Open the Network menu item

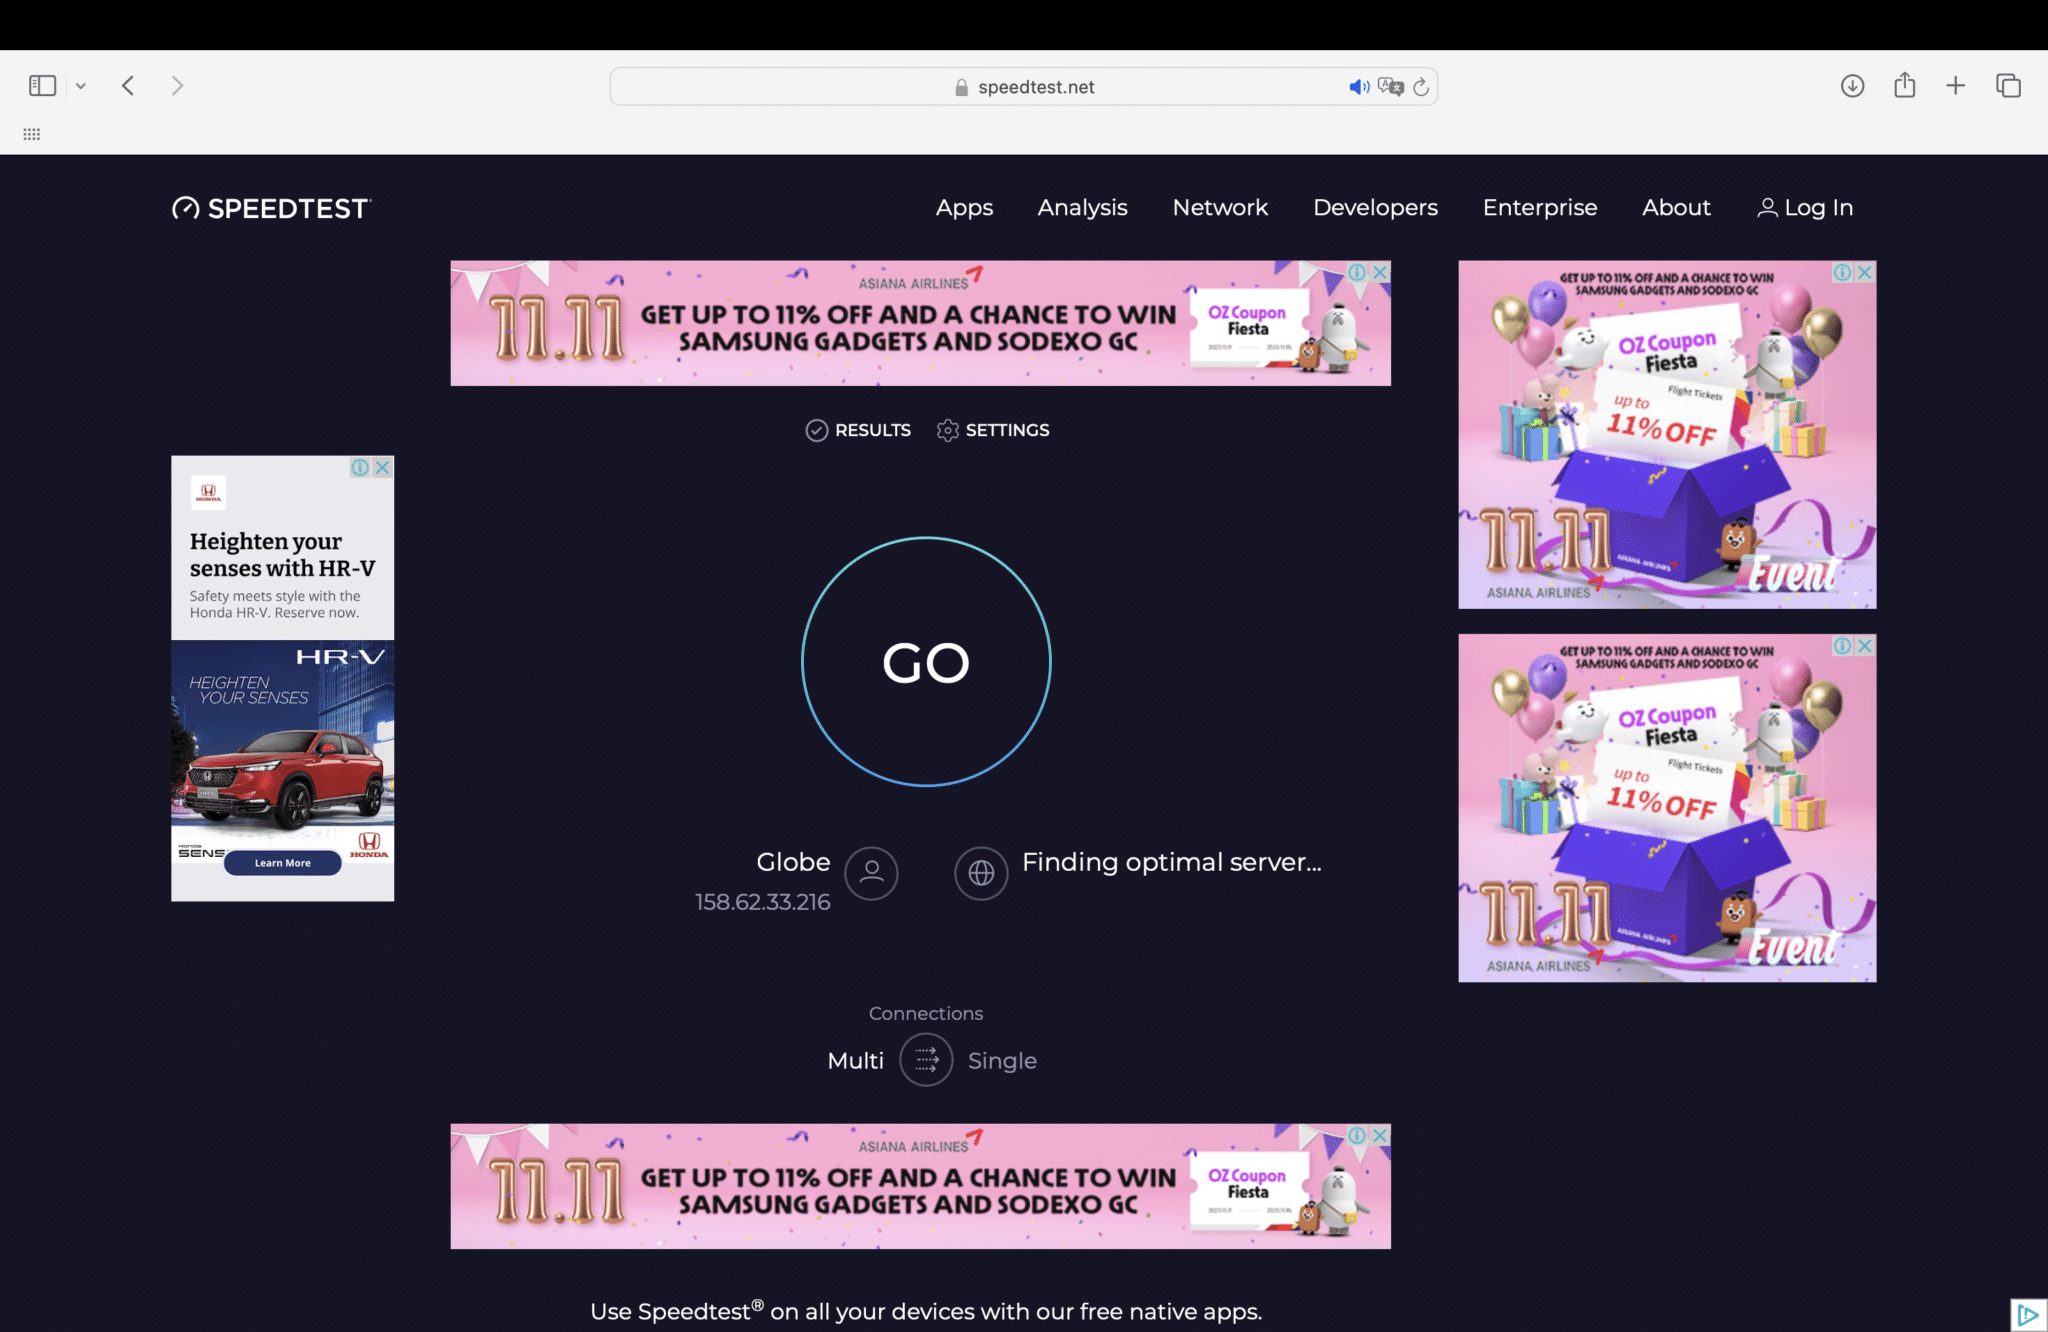[x=1220, y=208]
